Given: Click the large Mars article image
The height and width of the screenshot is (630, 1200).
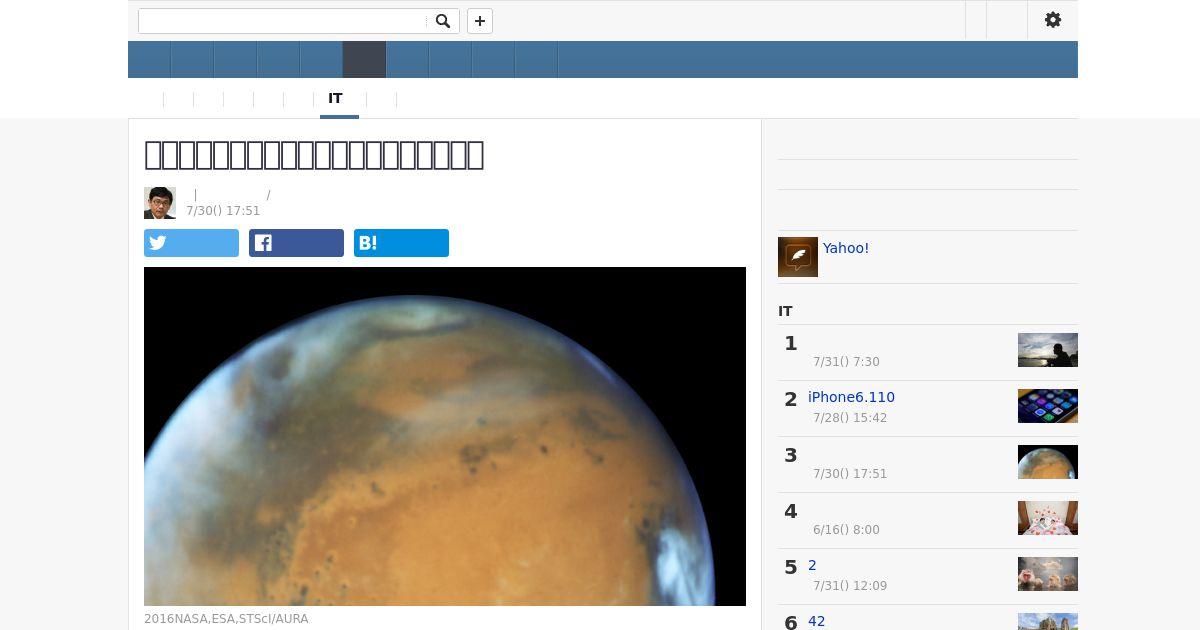Looking at the screenshot, I should coord(445,436).
